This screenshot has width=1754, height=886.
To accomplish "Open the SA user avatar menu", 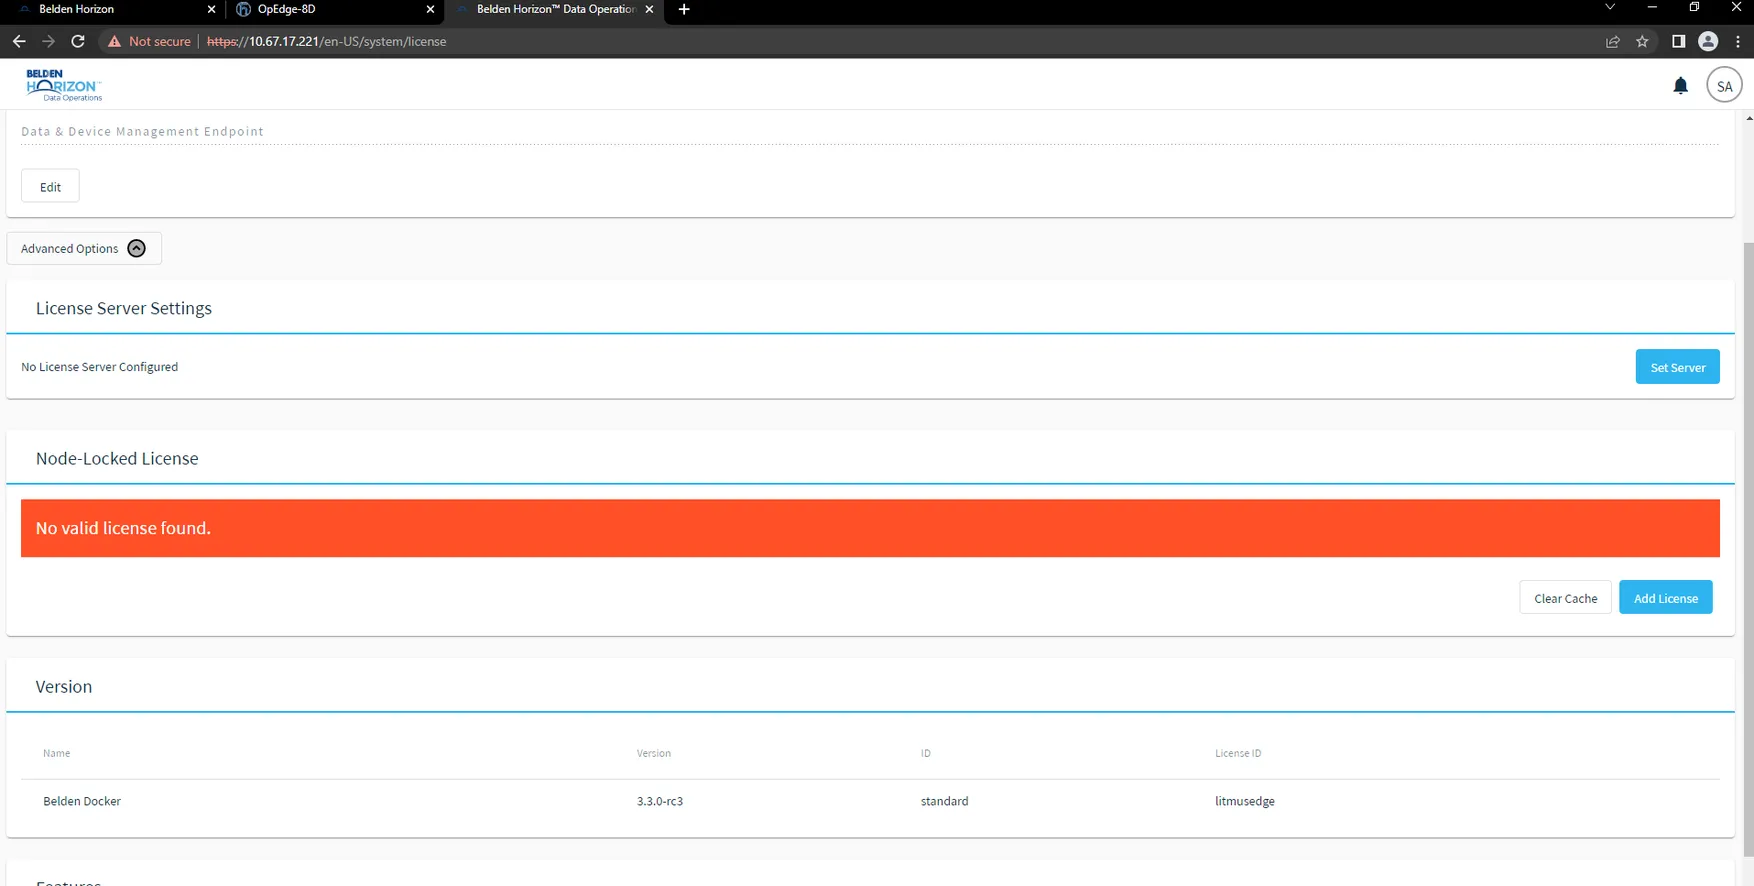I will pyautogui.click(x=1724, y=86).
